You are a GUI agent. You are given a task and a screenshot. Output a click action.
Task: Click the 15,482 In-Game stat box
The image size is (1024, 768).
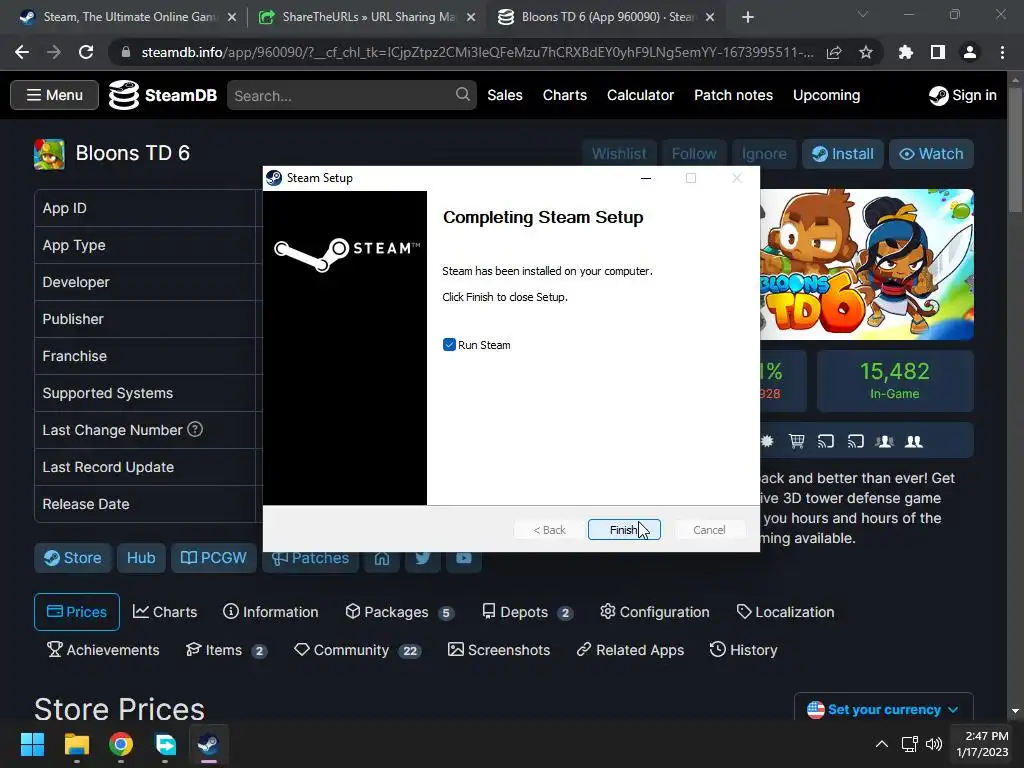[895, 381]
